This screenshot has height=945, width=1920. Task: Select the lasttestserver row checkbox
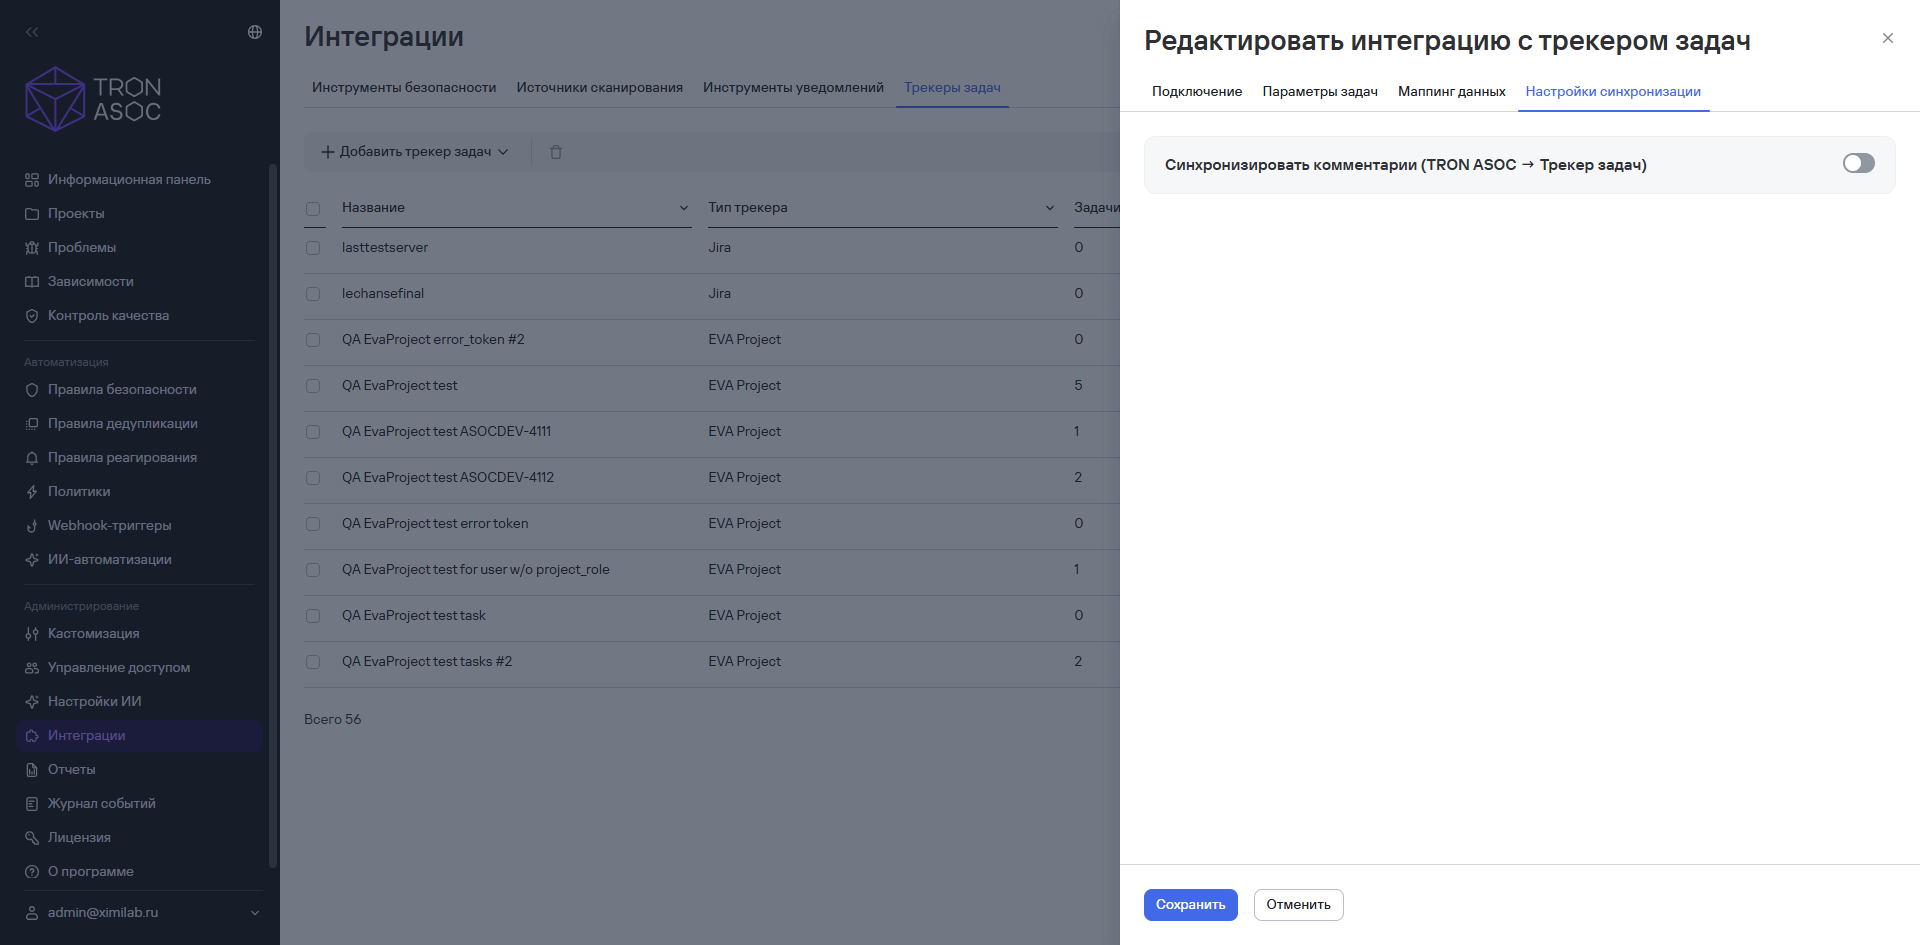(x=313, y=248)
